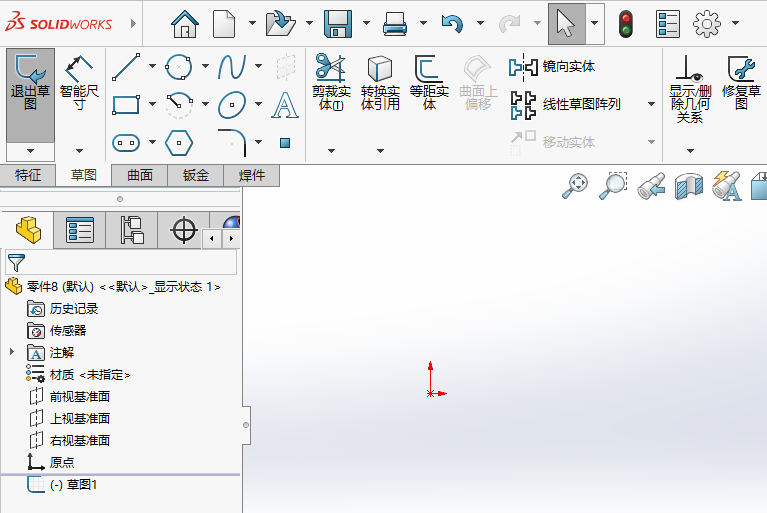Click the Select cursor tool

pyautogui.click(x=566, y=23)
